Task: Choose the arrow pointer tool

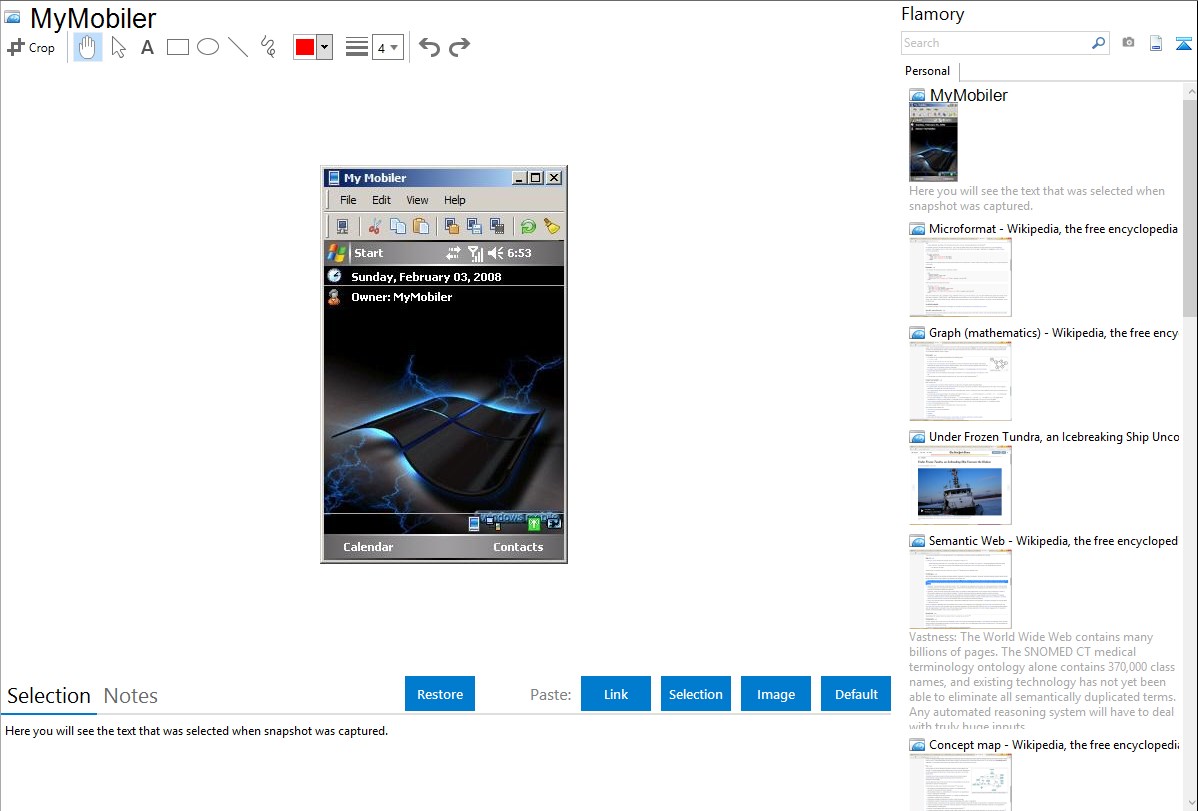Action: tap(118, 47)
